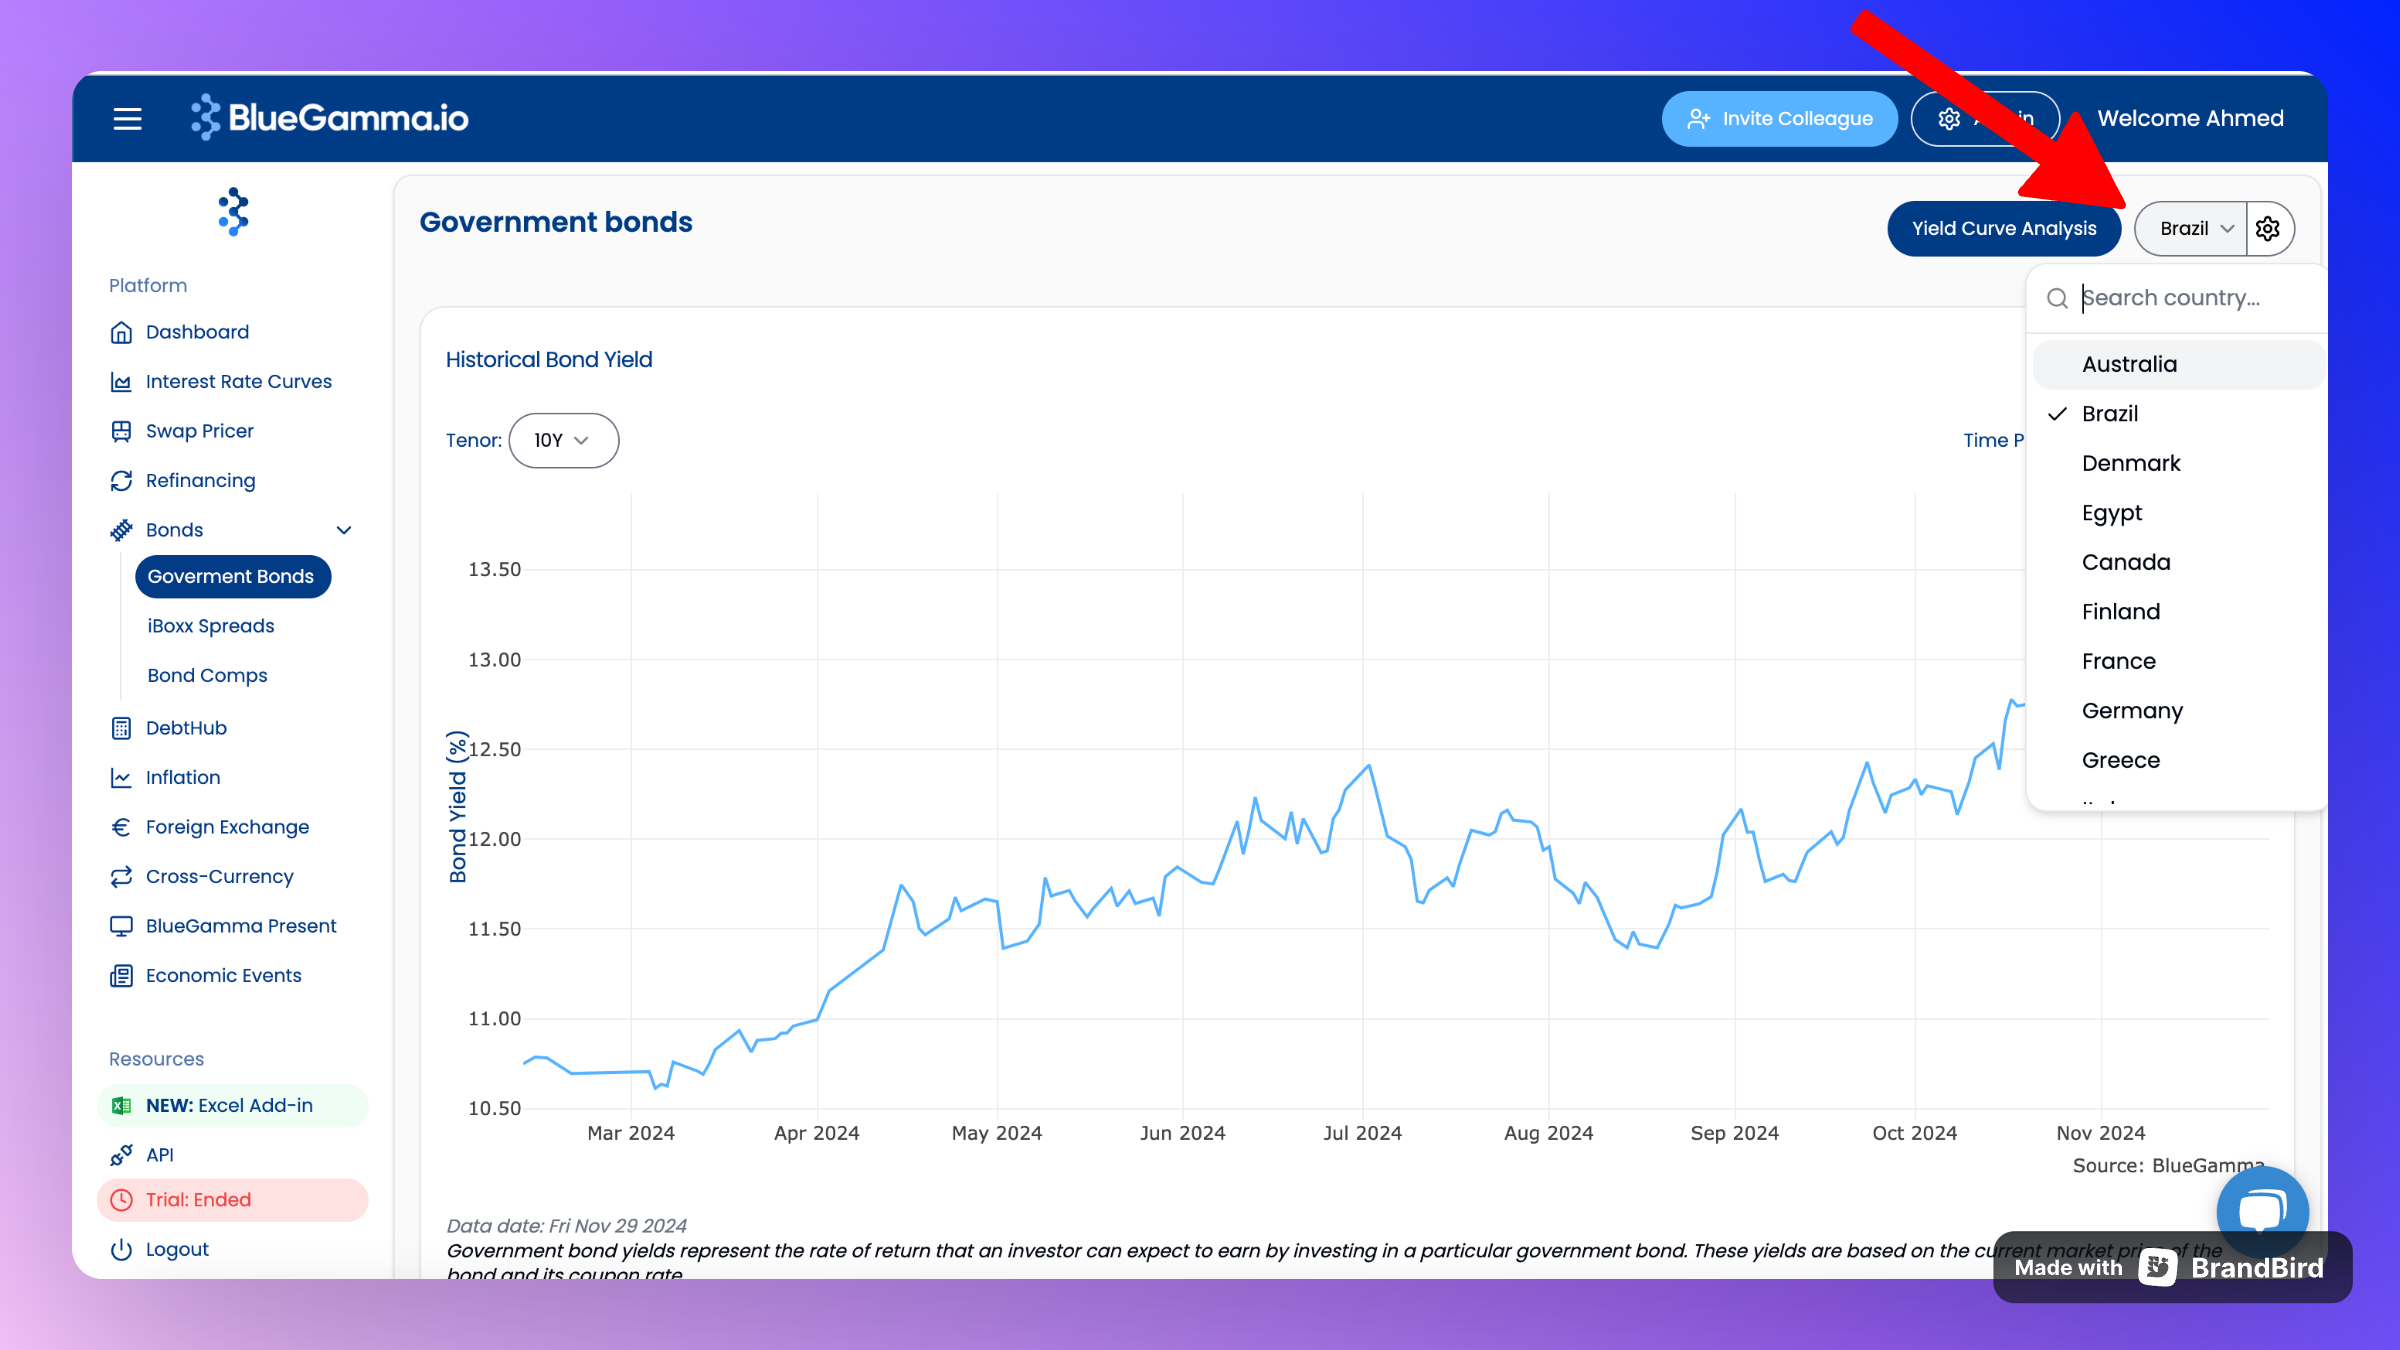The height and width of the screenshot is (1350, 2400).
Task: Click the Yield Curve Analysis button
Action: point(2003,229)
